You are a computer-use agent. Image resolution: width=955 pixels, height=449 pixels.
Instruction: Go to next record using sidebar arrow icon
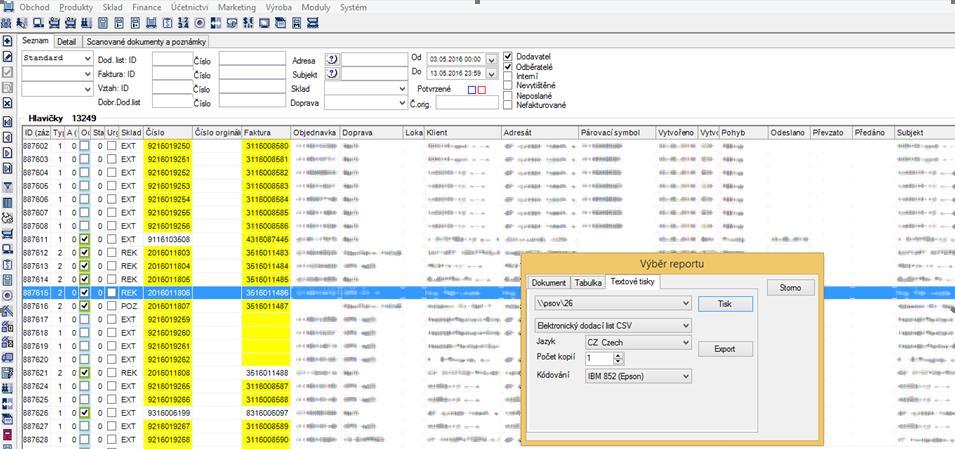click(8, 153)
